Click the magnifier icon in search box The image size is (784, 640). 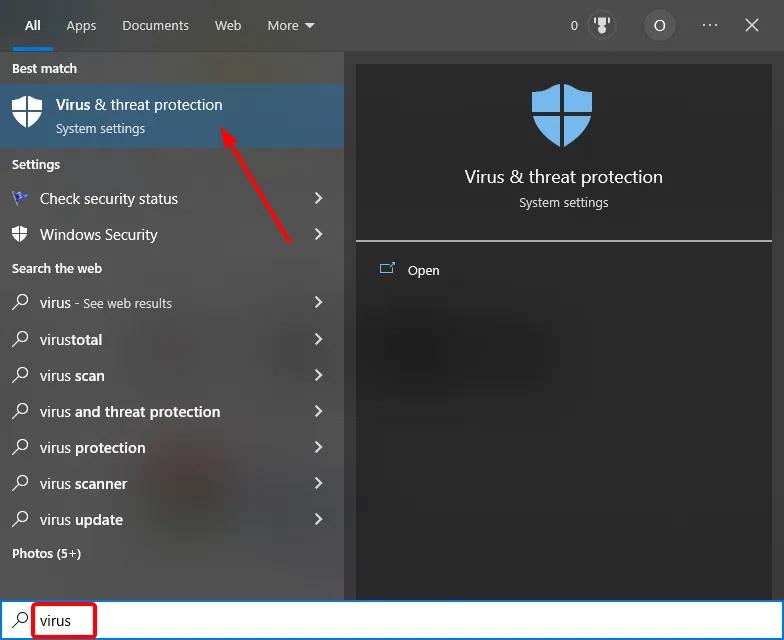(x=20, y=620)
